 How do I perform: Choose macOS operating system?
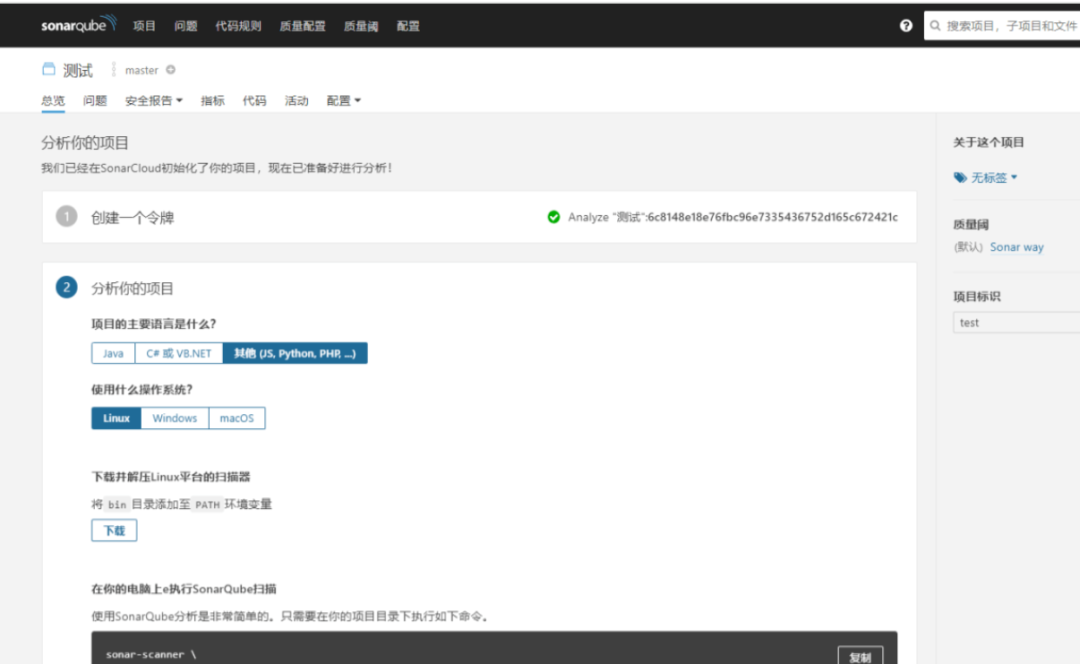click(x=237, y=418)
